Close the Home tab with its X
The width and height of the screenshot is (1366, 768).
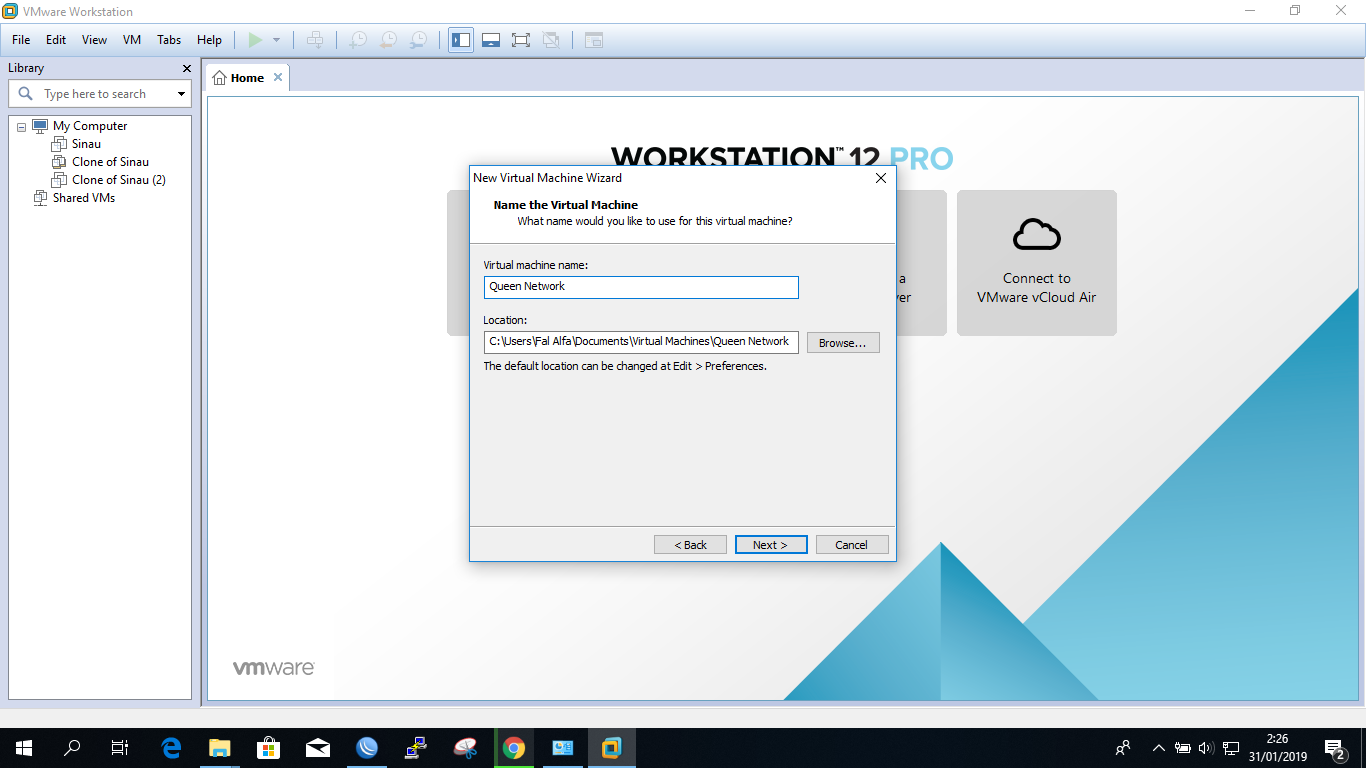point(278,77)
